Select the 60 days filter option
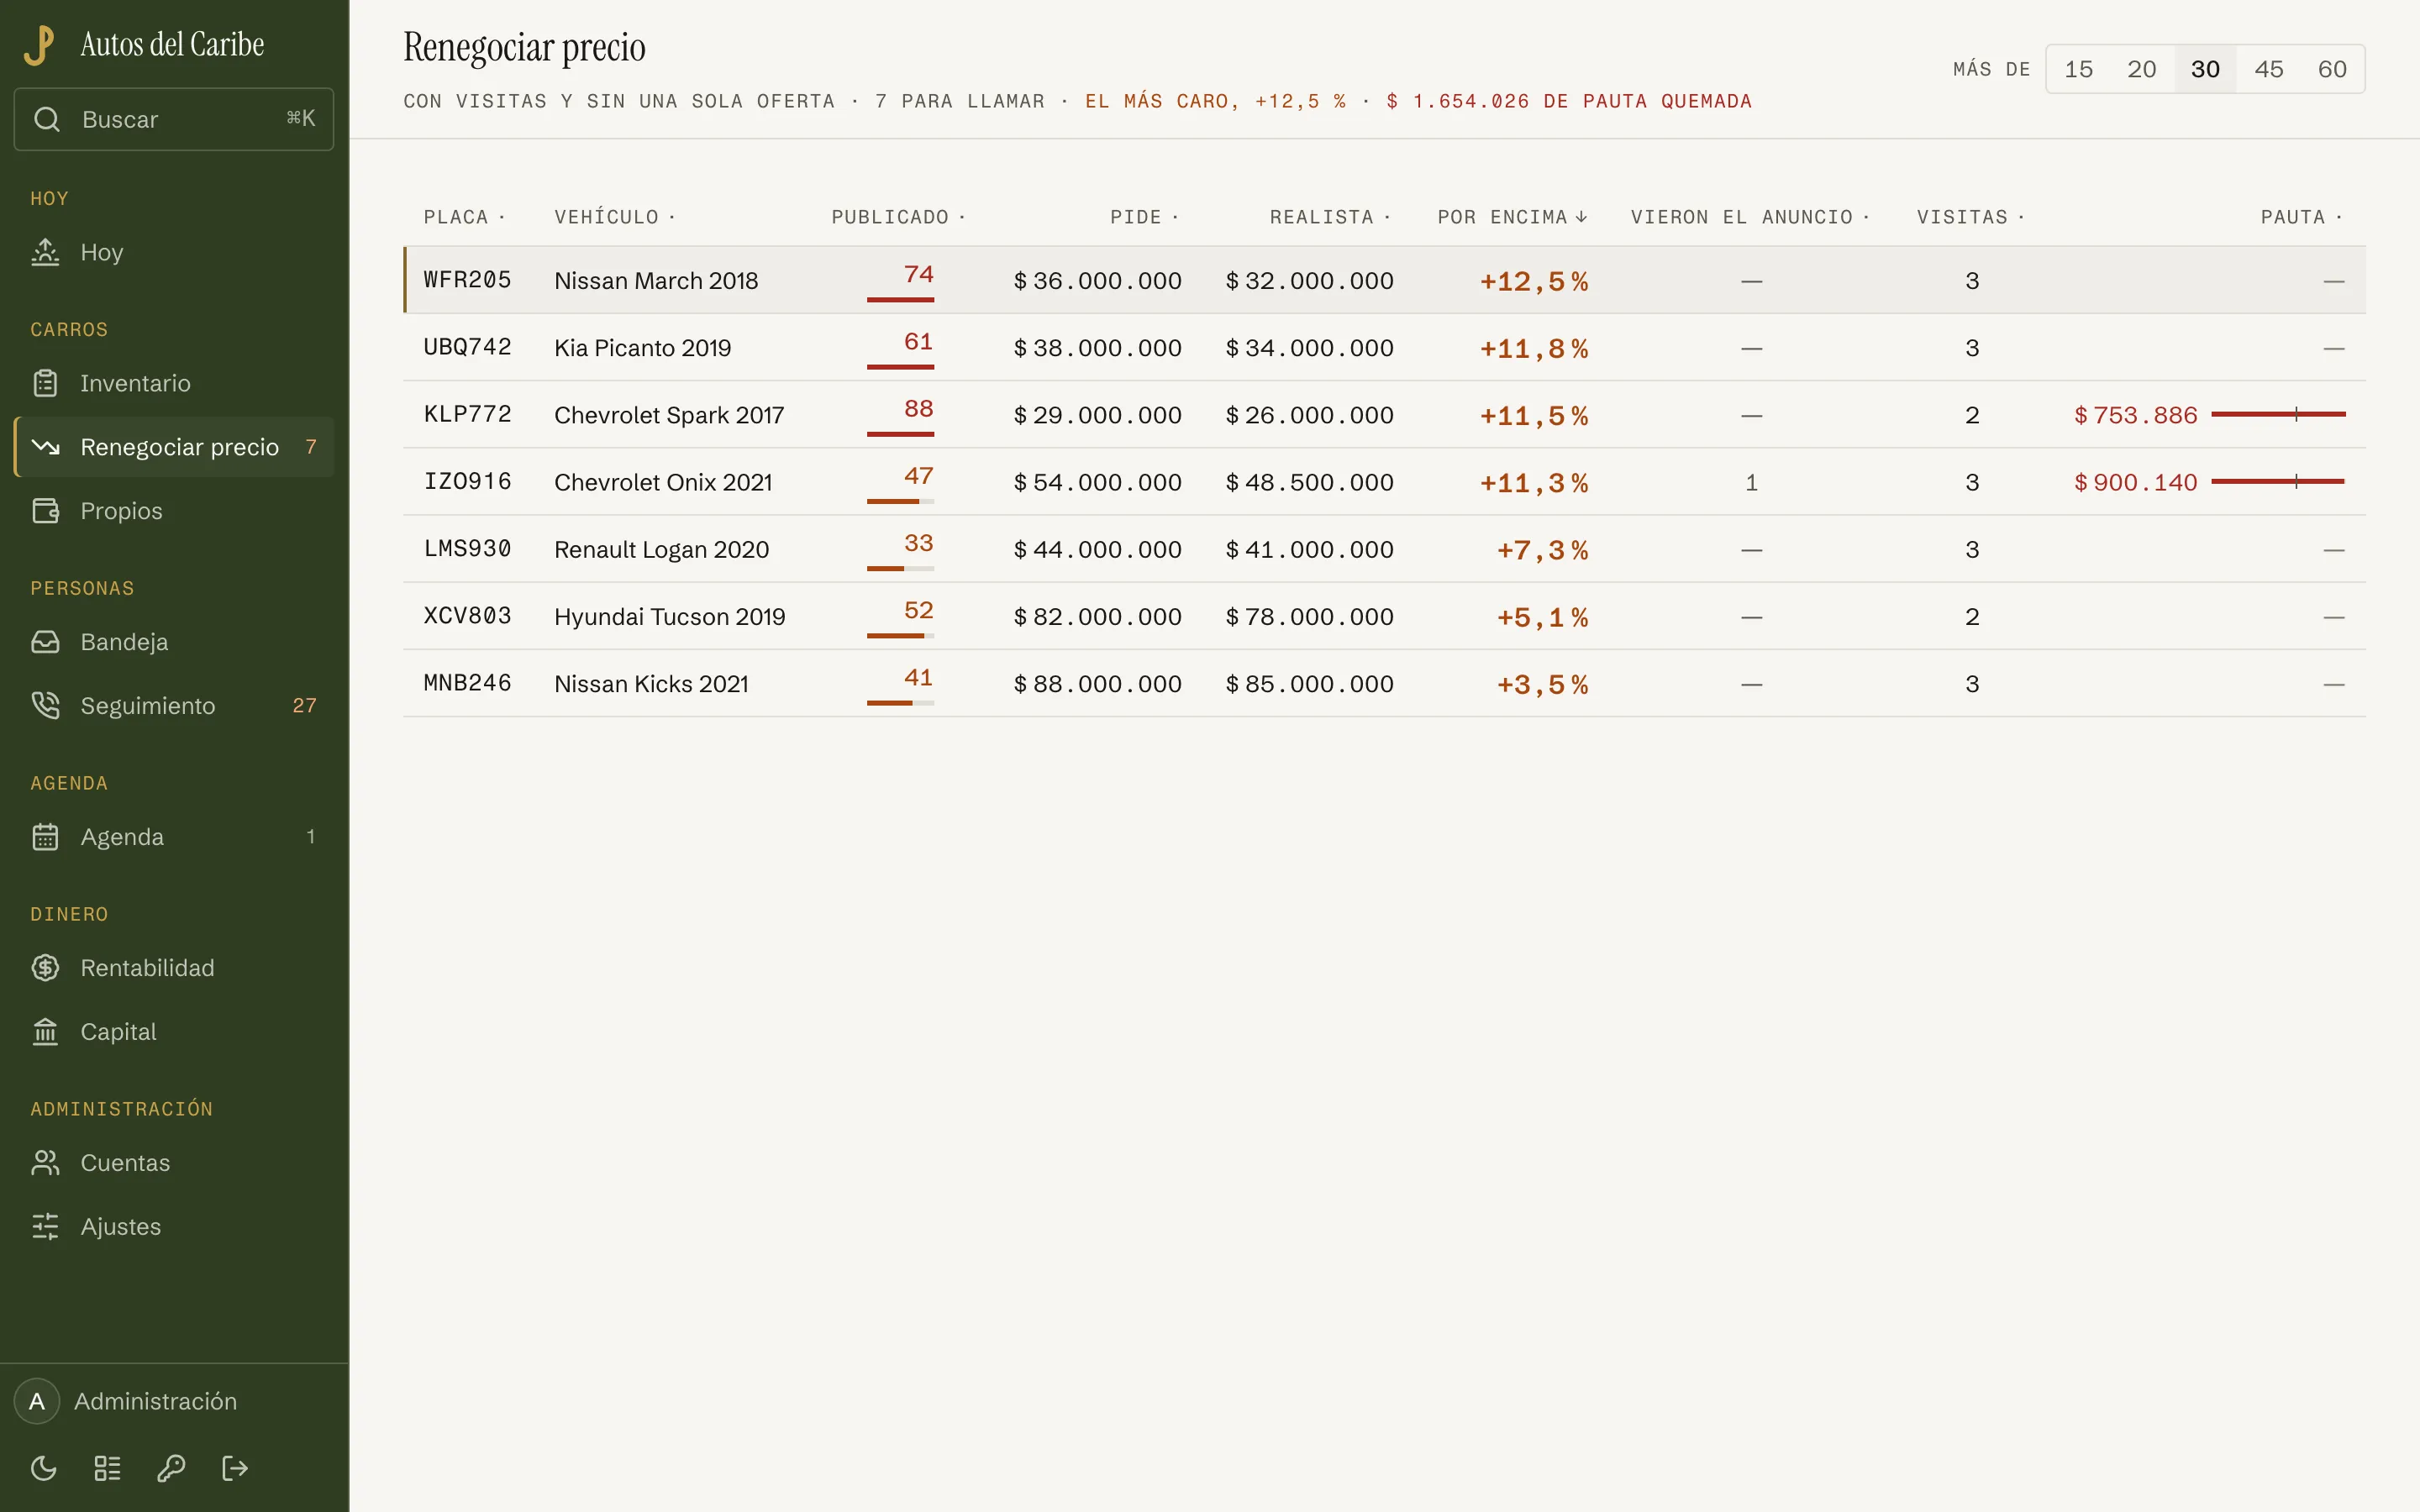Image resolution: width=2420 pixels, height=1512 pixels. (x=2332, y=69)
